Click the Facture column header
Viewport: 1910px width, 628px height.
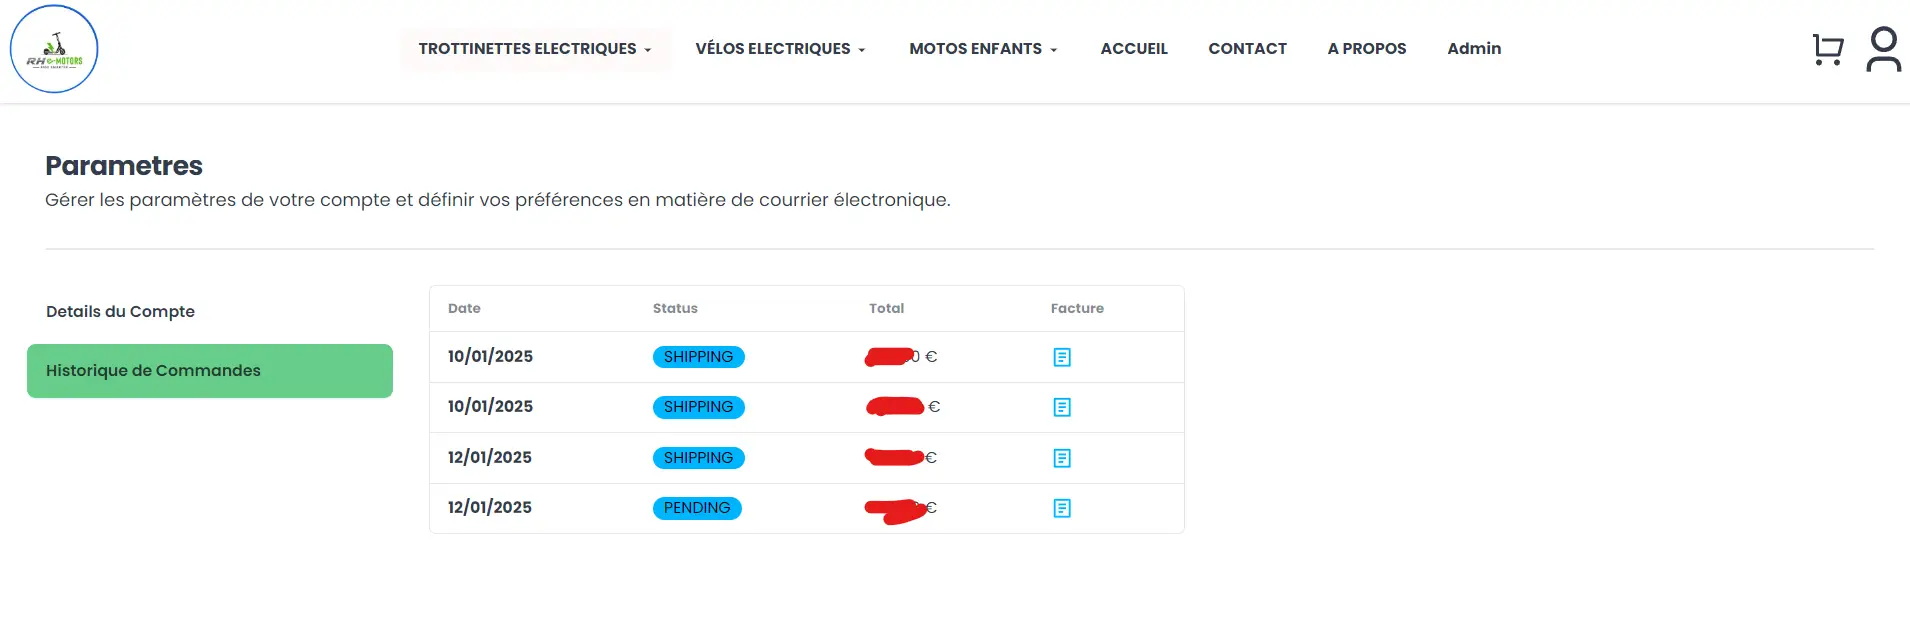(x=1077, y=309)
